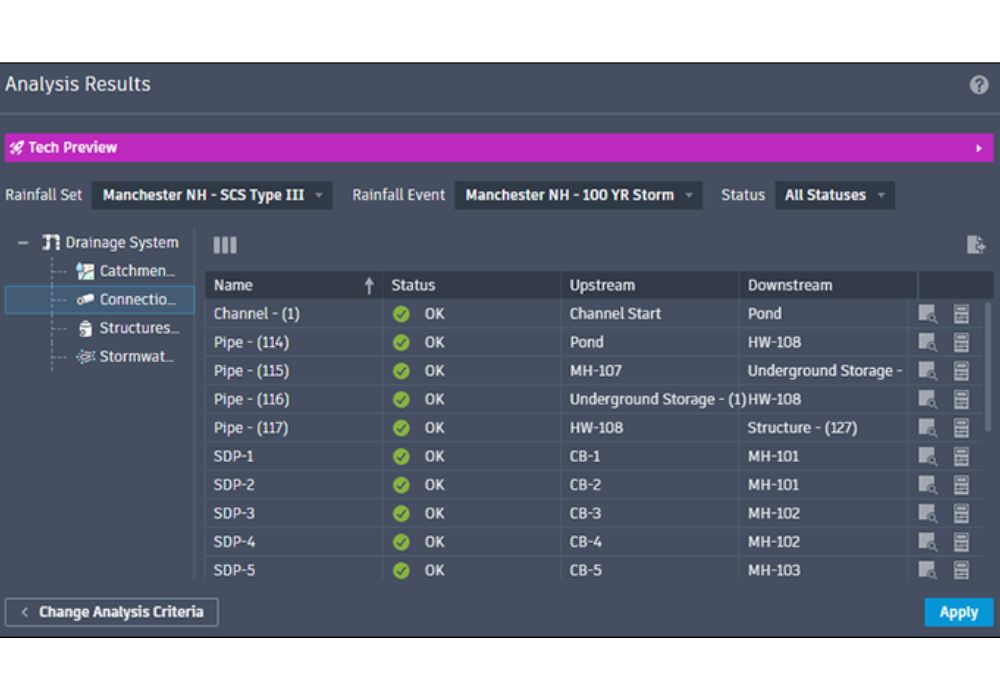Screen dimensions: 1000x700
Task: Zoom to Channel - (1) in the model
Action: [928, 314]
